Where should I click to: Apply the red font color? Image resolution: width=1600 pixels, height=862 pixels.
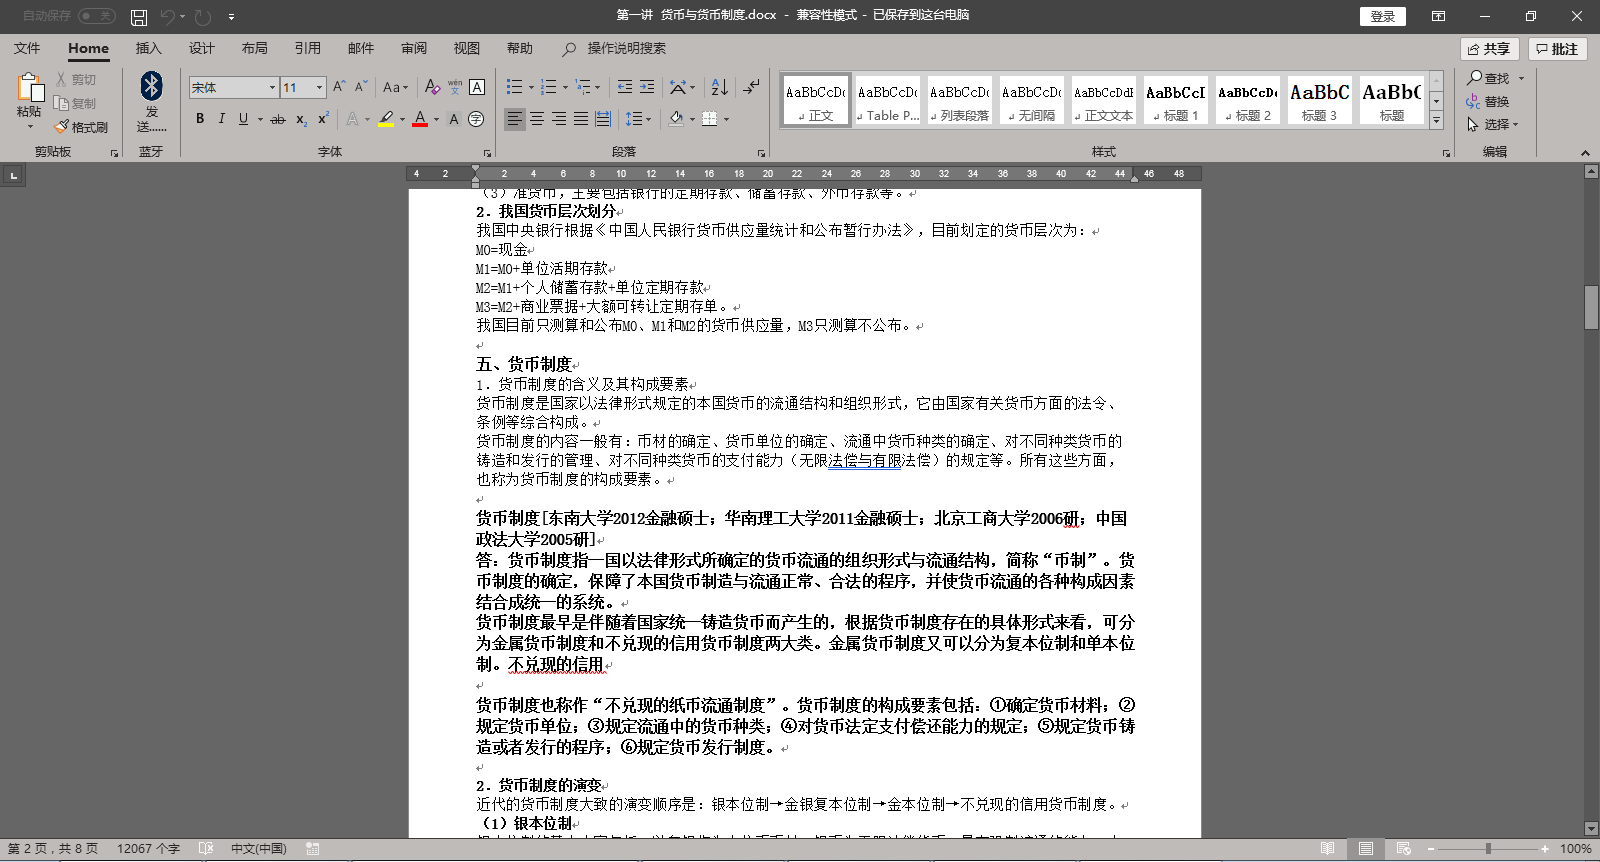pyautogui.click(x=420, y=119)
